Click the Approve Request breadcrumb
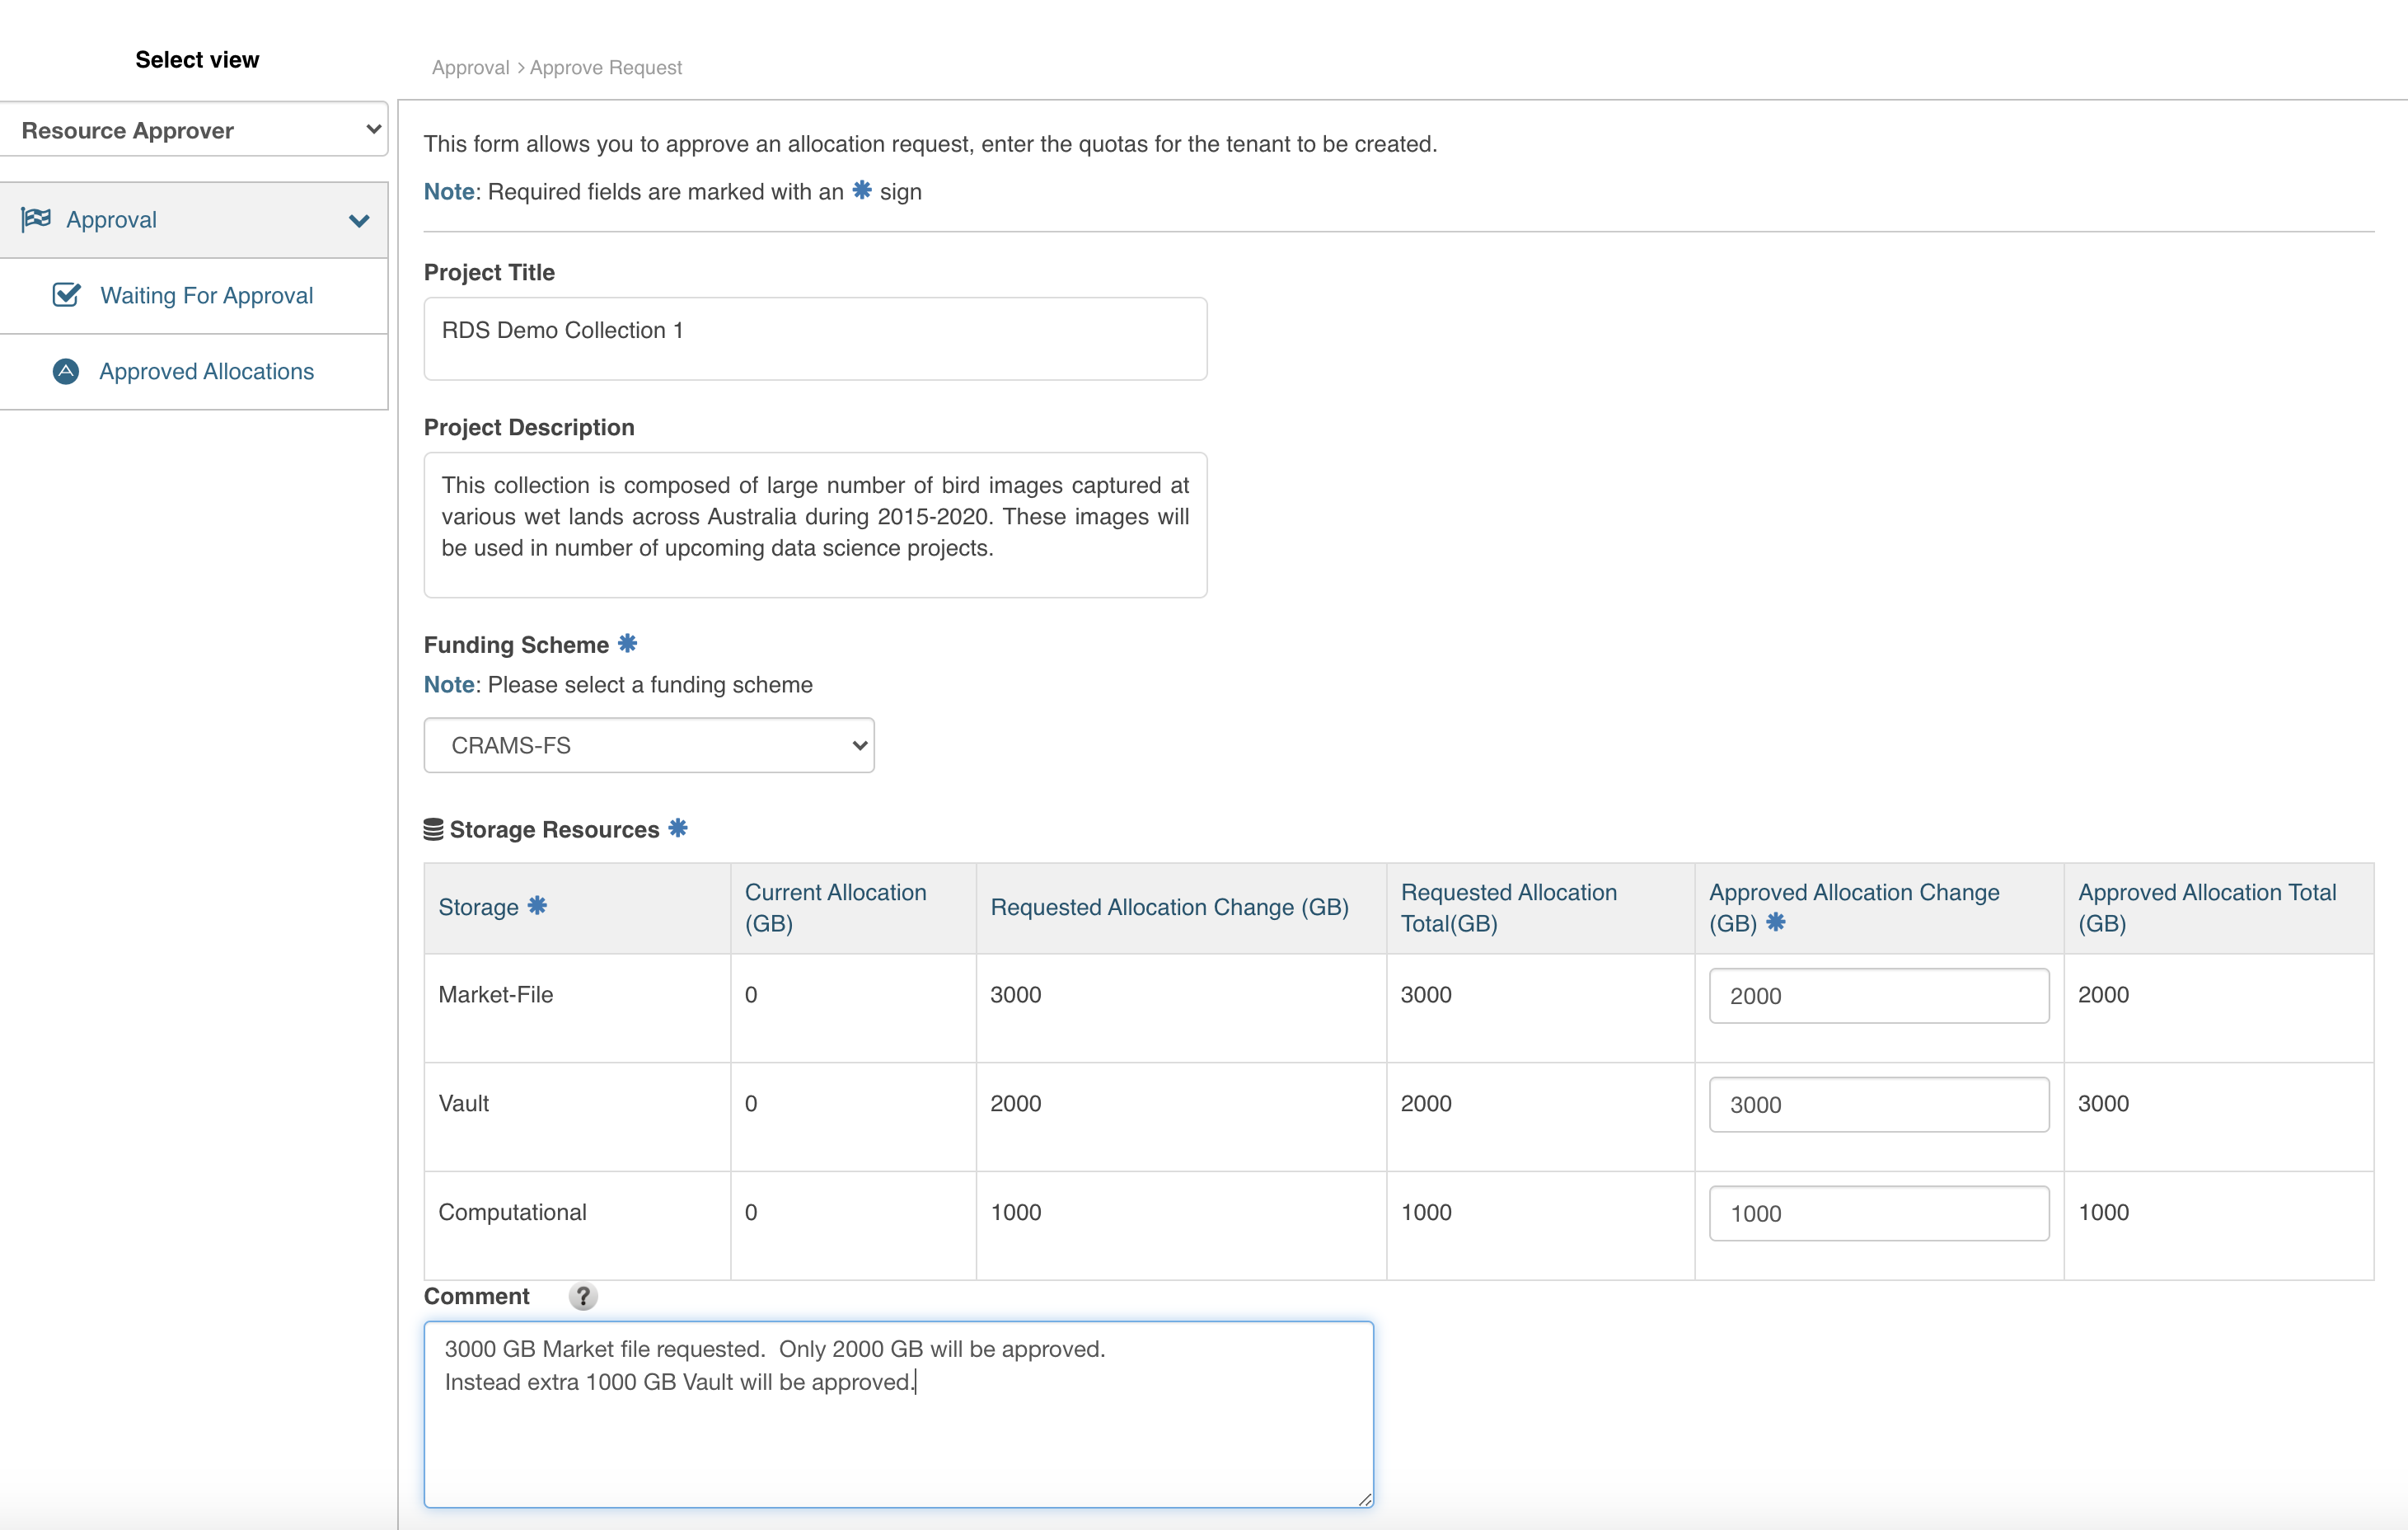This screenshot has width=2408, height=1530. pos(606,67)
